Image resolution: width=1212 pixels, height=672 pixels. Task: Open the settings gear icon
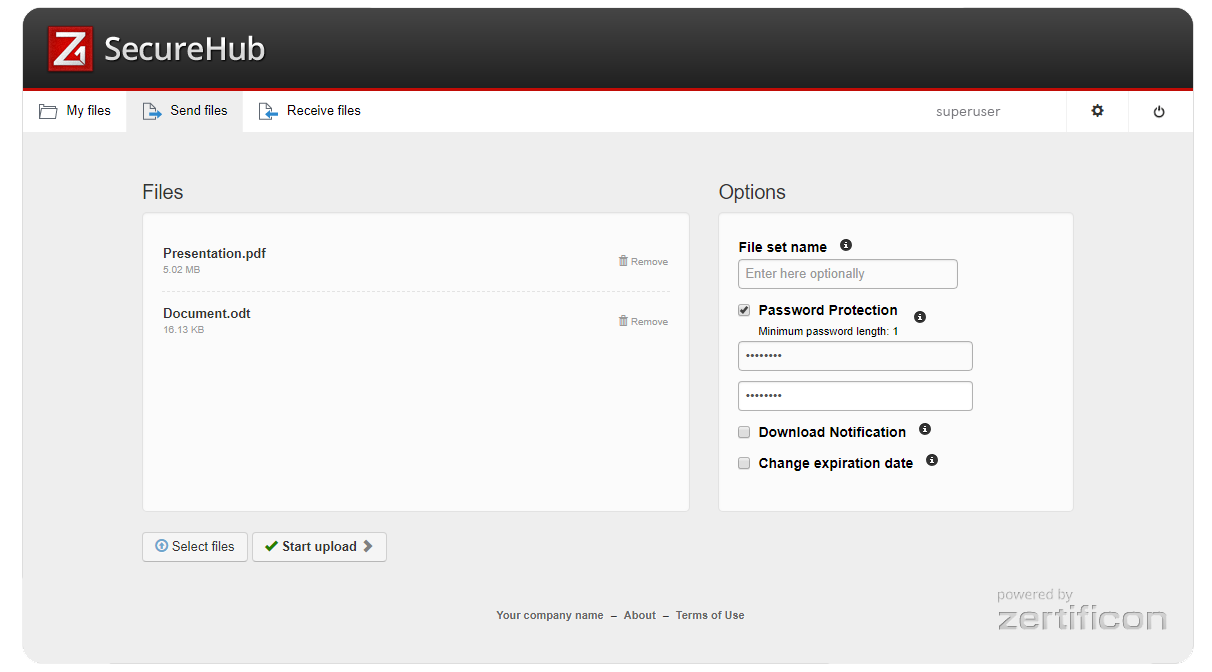(x=1097, y=111)
